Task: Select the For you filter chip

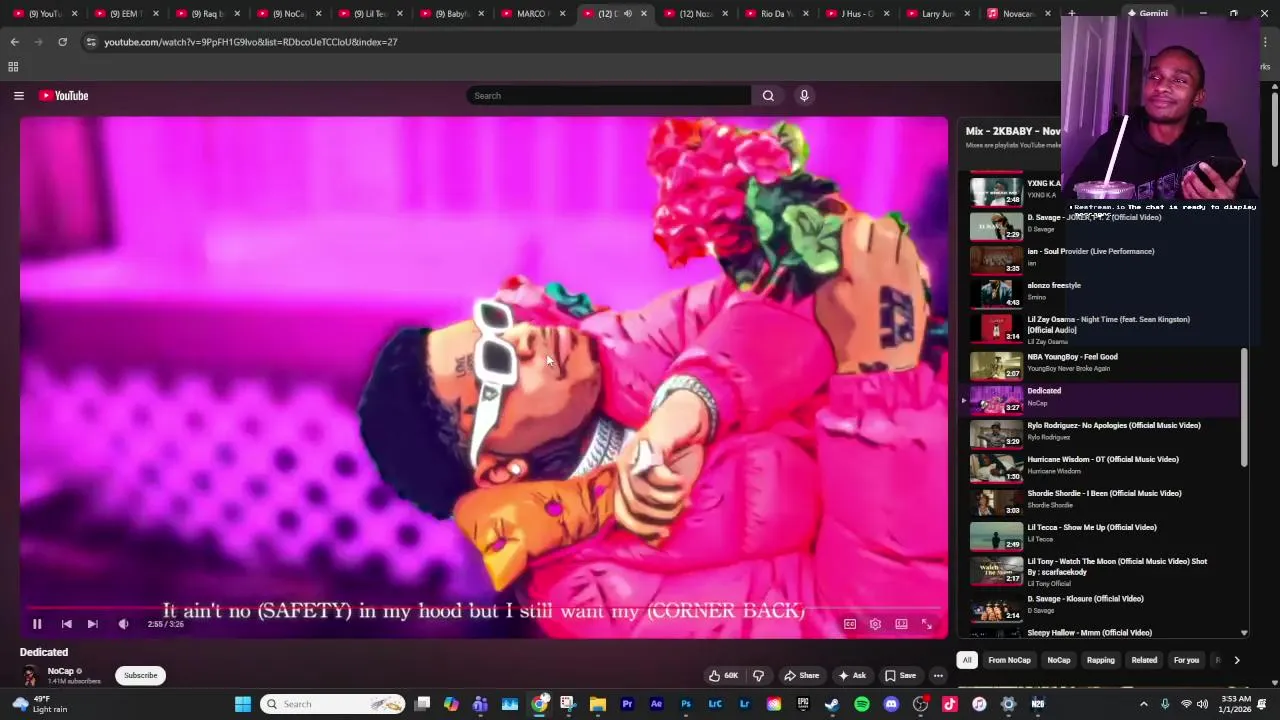Action: pyautogui.click(x=1186, y=660)
